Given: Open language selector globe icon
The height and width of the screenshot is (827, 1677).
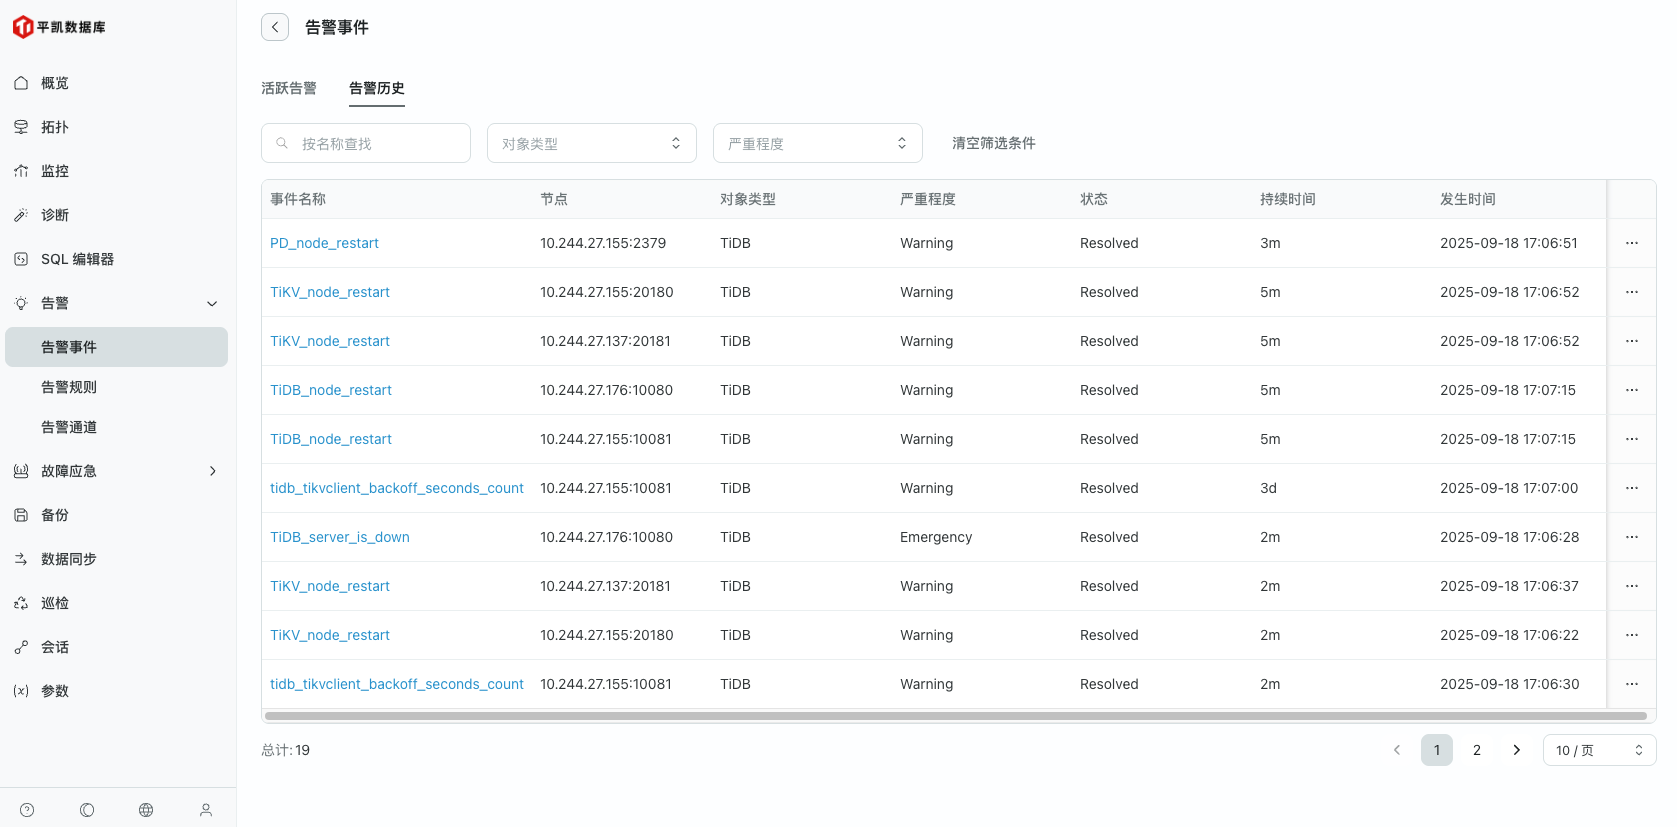Looking at the screenshot, I should [x=146, y=810].
